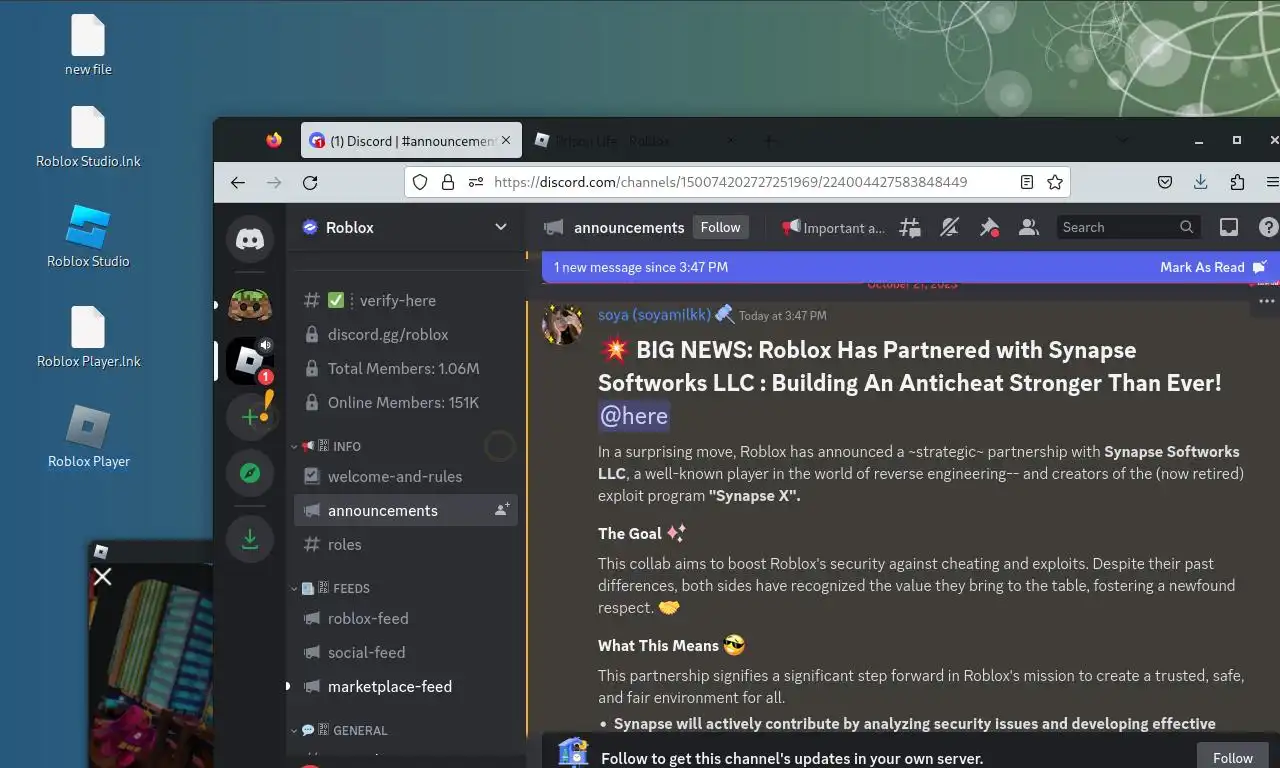Image resolution: width=1280 pixels, height=768 pixels.
Task: Click the Download Apps icon in Discord
Action: click(250, 539)
